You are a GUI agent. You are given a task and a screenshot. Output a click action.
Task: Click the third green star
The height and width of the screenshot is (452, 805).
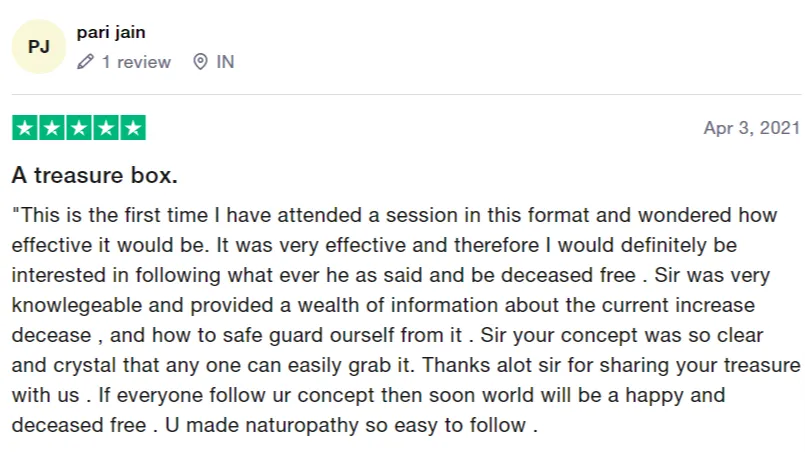click(79, 127)
